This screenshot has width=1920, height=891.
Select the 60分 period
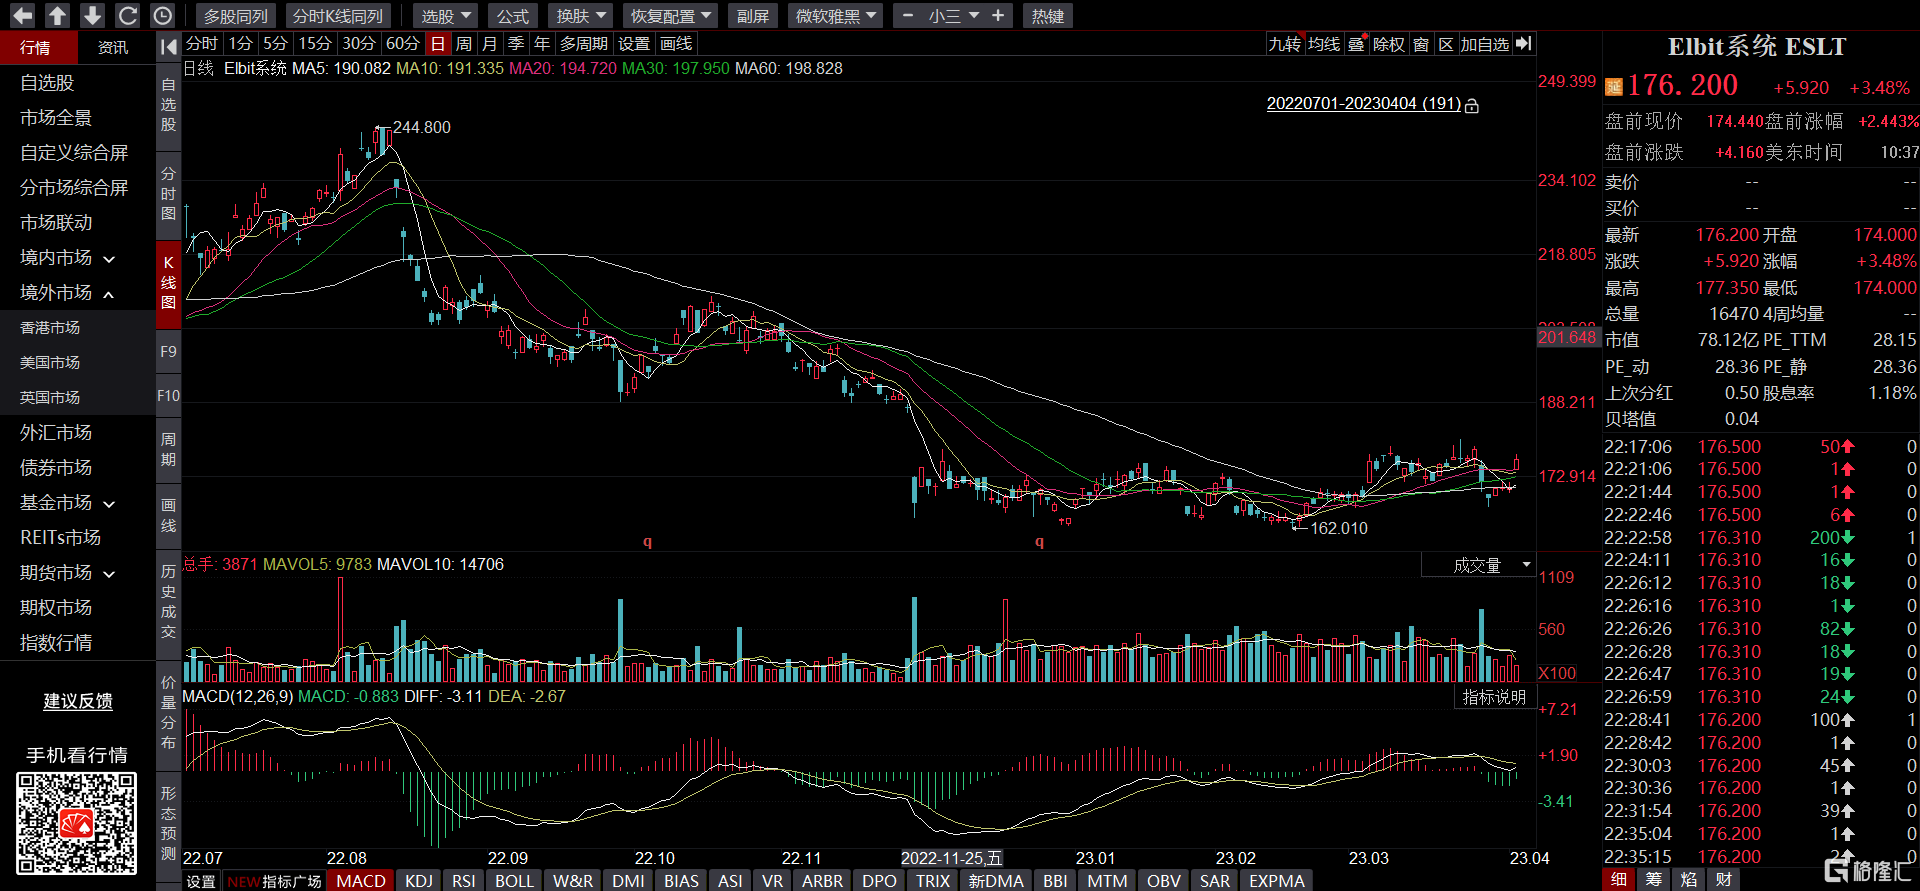403,44
